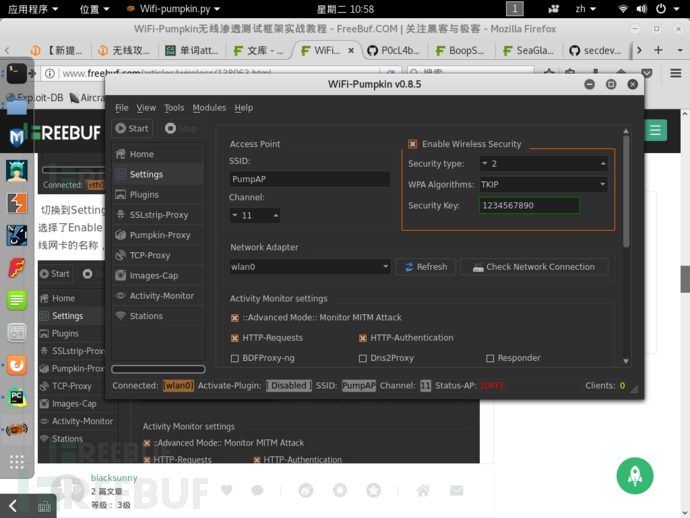The image size is (690, 518).
Task: Click the power icon in top bar
Action: (661, 9)
